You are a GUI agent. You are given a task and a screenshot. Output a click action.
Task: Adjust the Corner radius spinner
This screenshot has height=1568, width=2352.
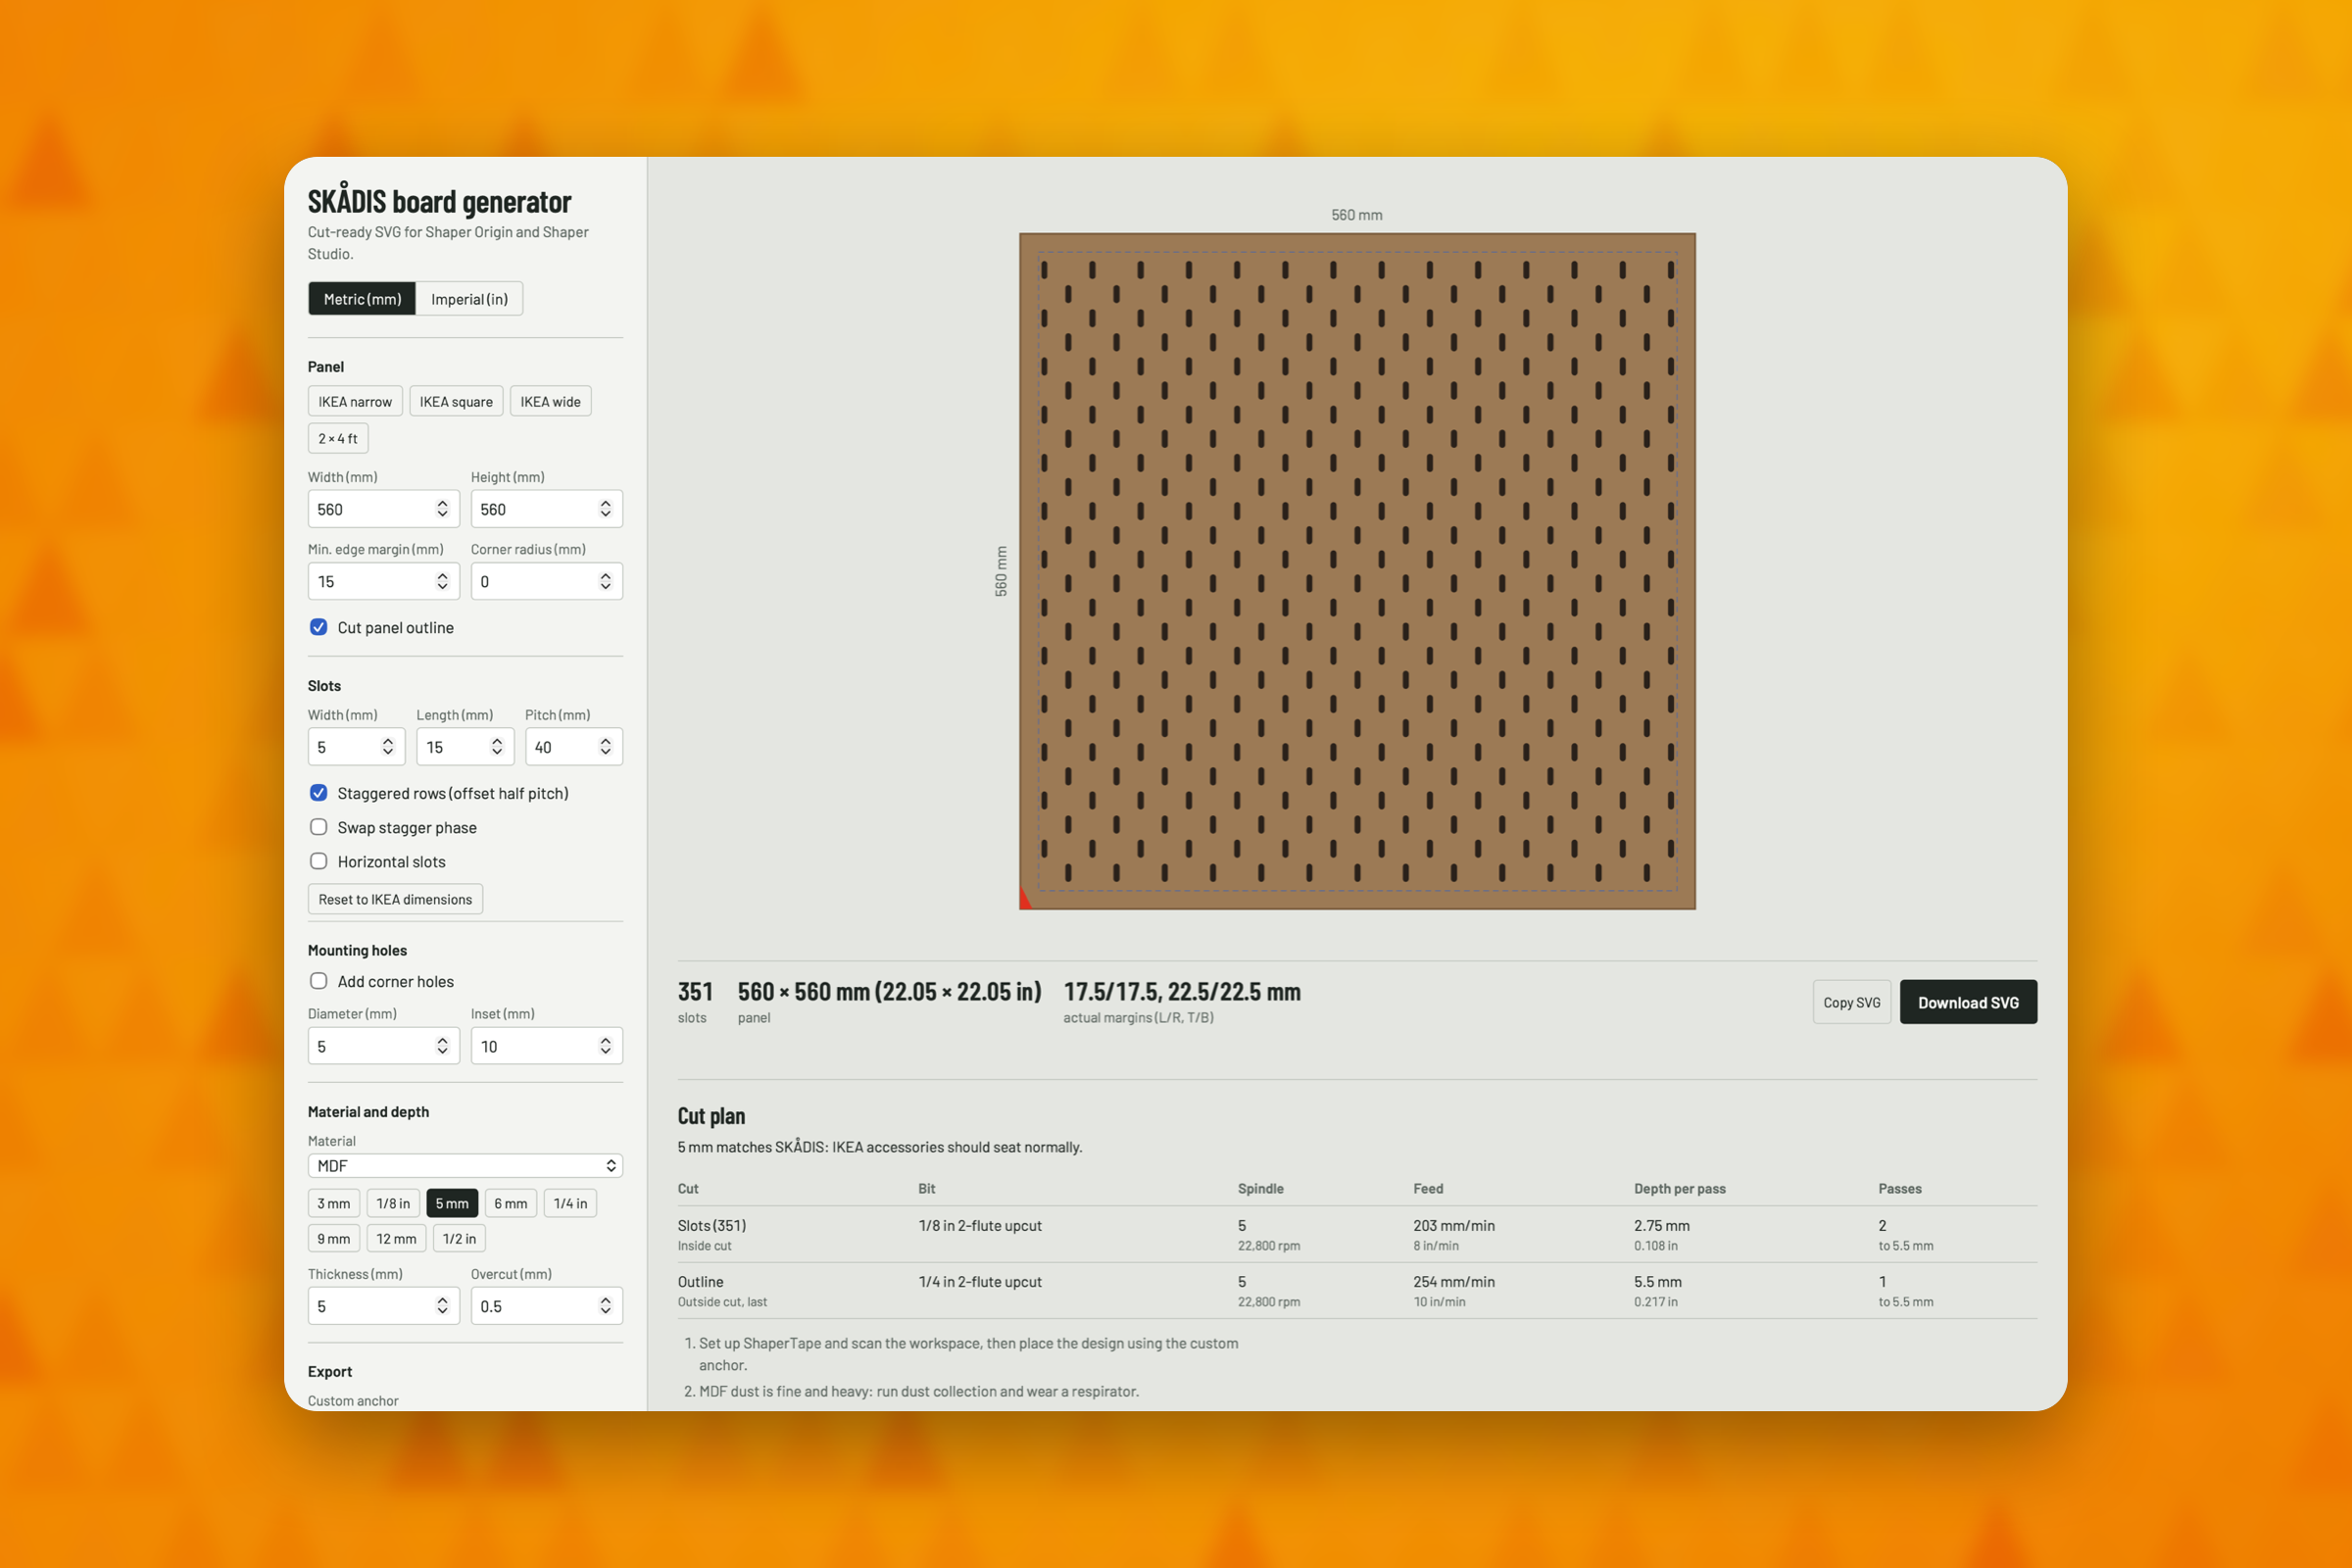[605, 581]
